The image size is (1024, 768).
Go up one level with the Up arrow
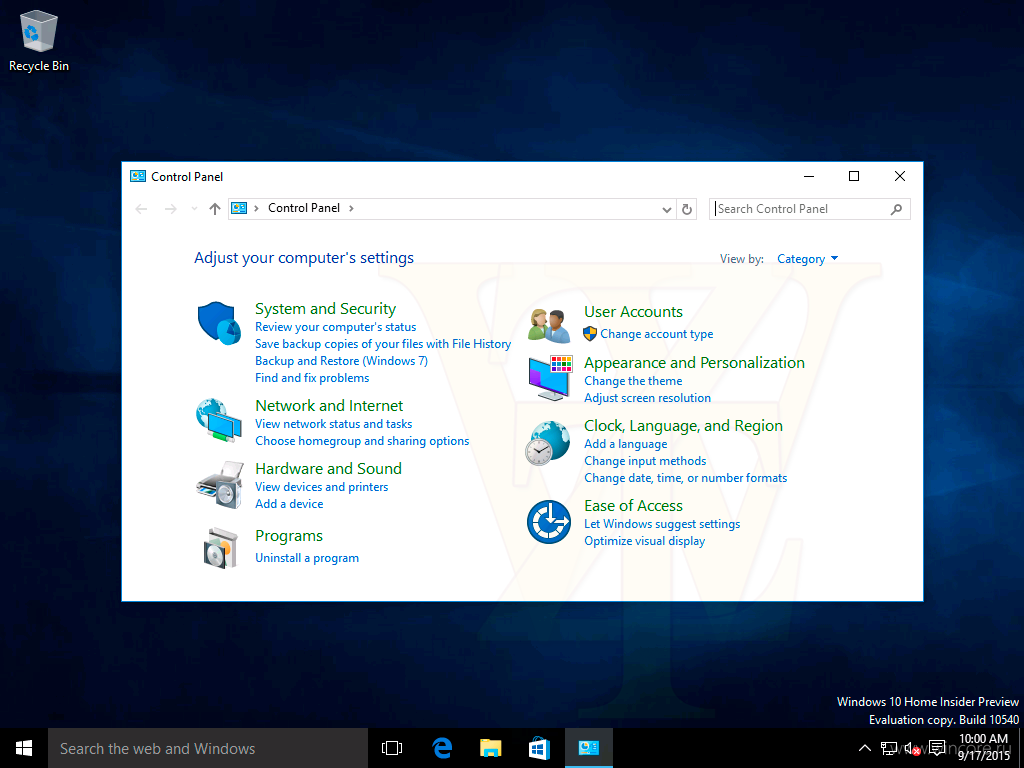tap(215, 209)
